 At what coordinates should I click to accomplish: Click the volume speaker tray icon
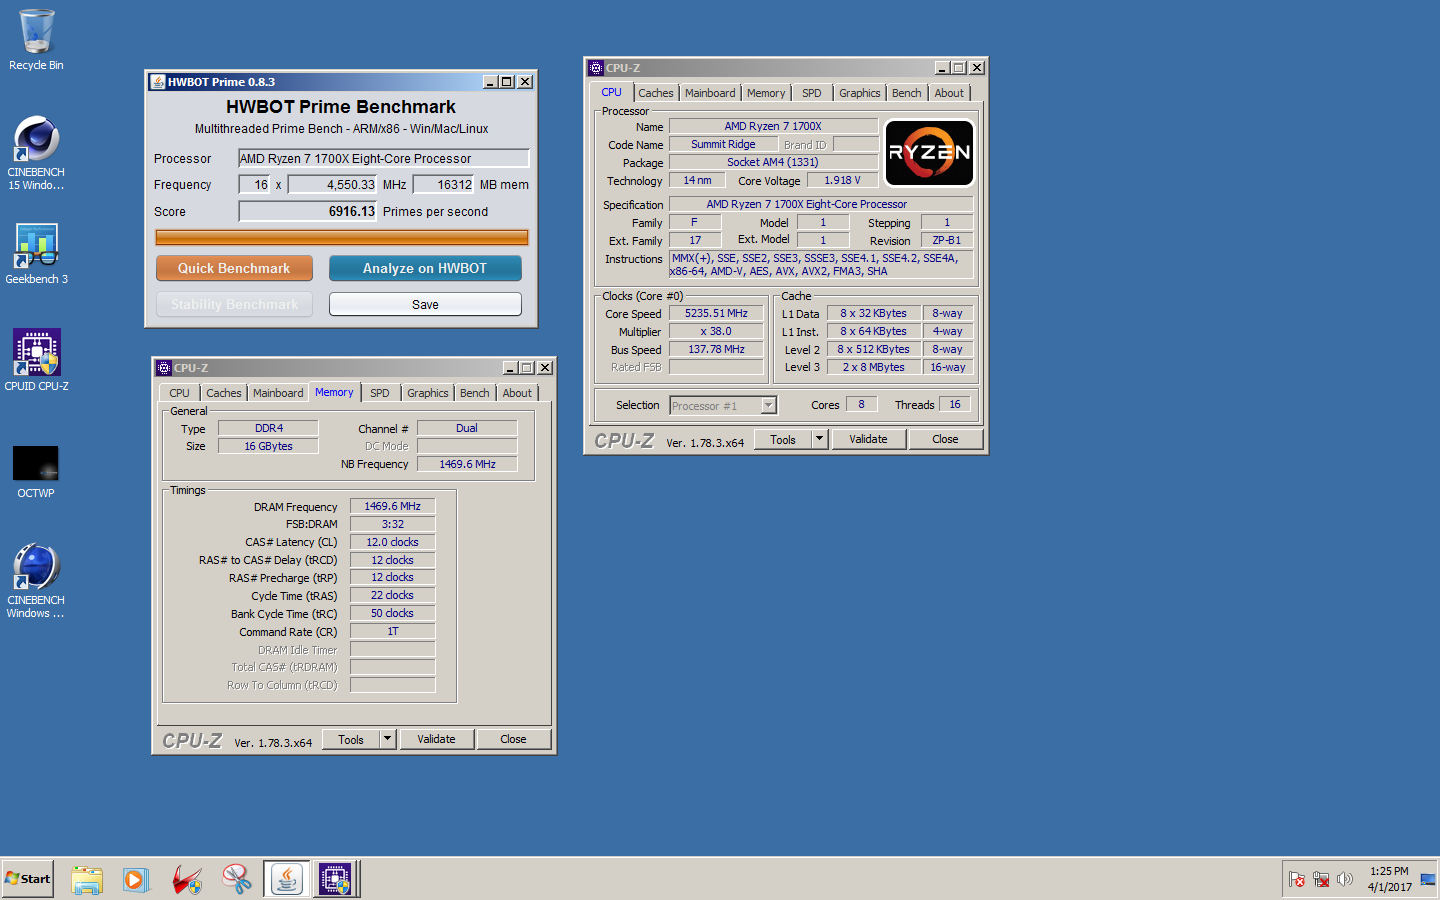pyautogui.click(x=1345, y=879)
